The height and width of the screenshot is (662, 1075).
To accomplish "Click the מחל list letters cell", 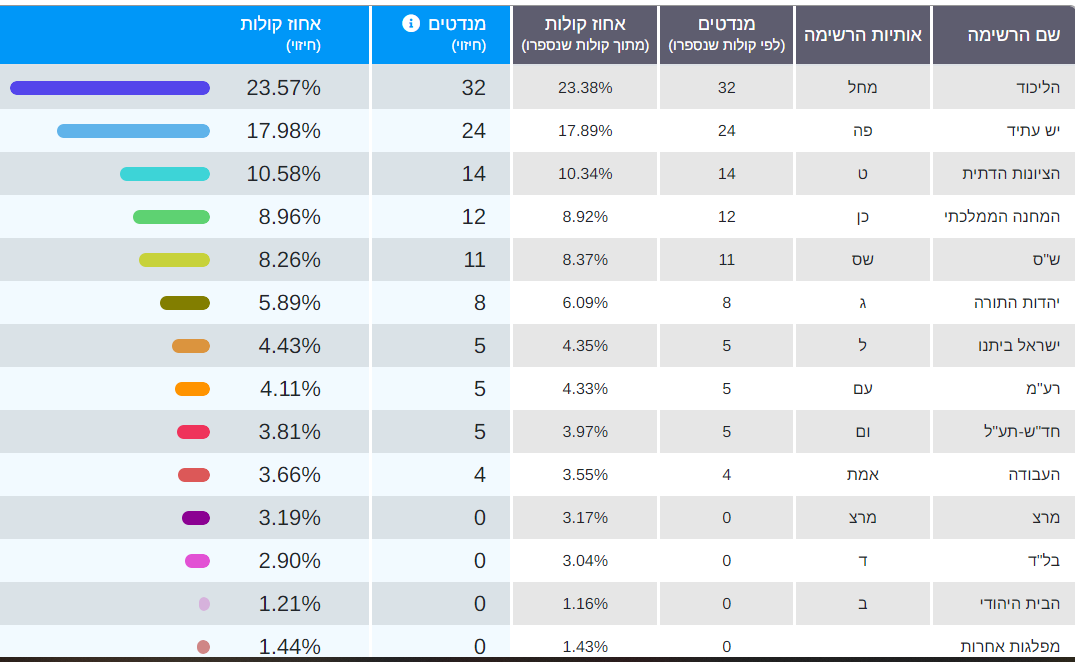I will (863, 88).
